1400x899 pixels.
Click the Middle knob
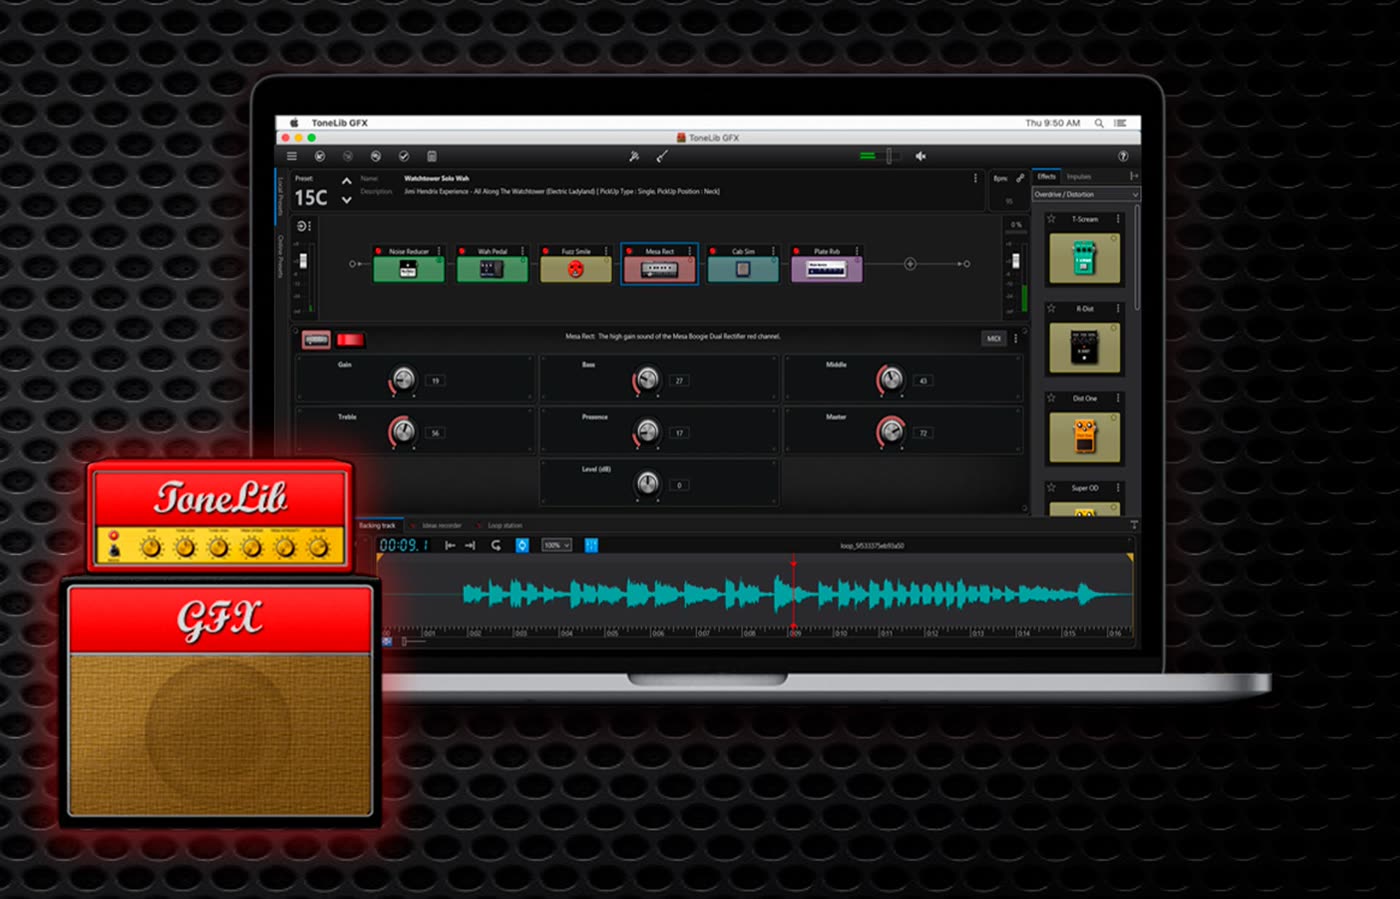click(891, 379)
